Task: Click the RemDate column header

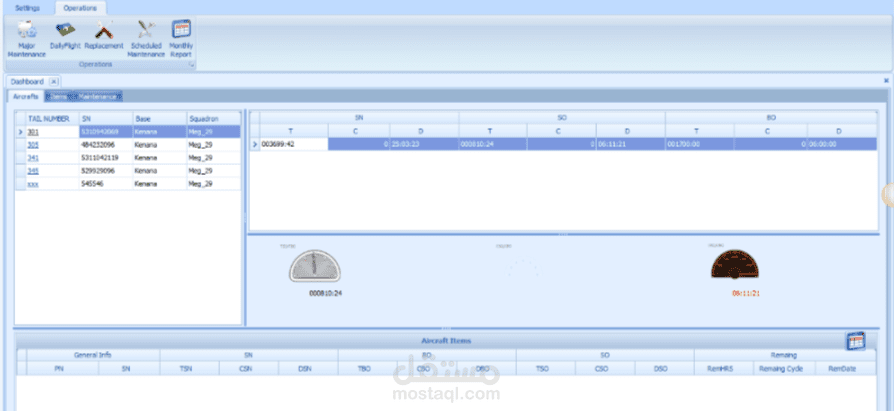Action: [x=845, y=369]
